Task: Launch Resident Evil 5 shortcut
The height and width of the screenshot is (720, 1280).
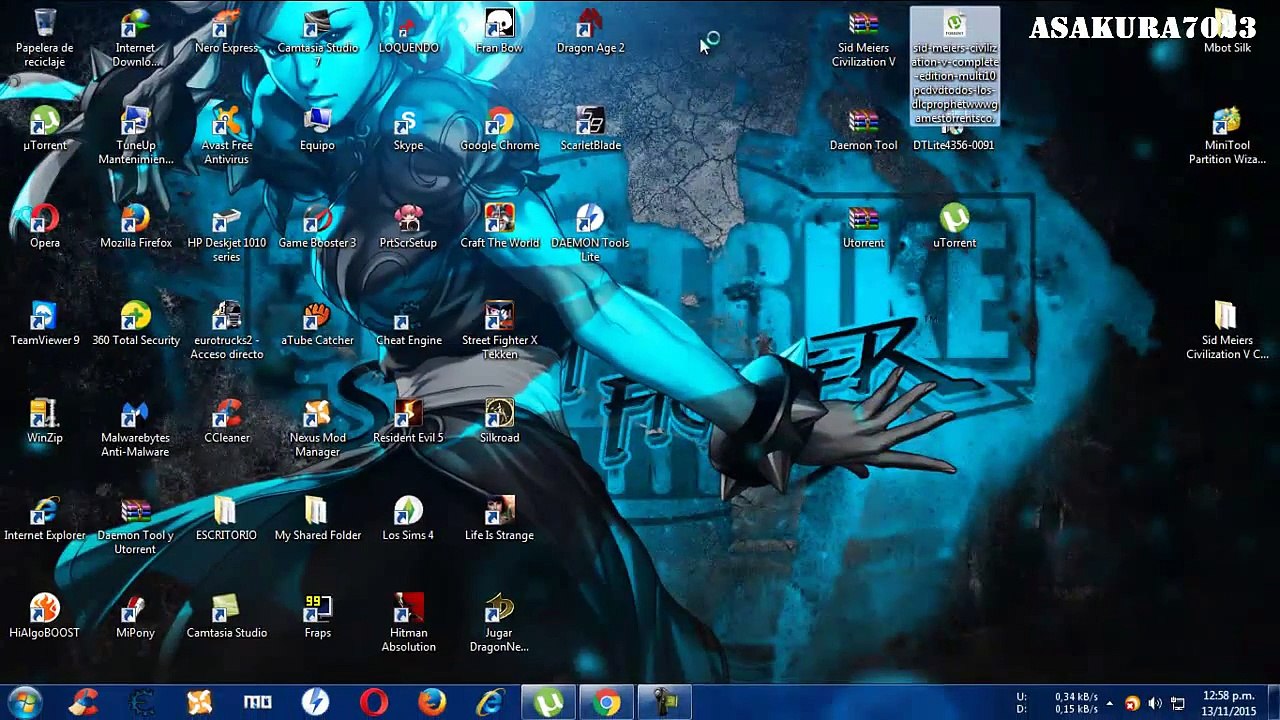Action: point(408,421)
